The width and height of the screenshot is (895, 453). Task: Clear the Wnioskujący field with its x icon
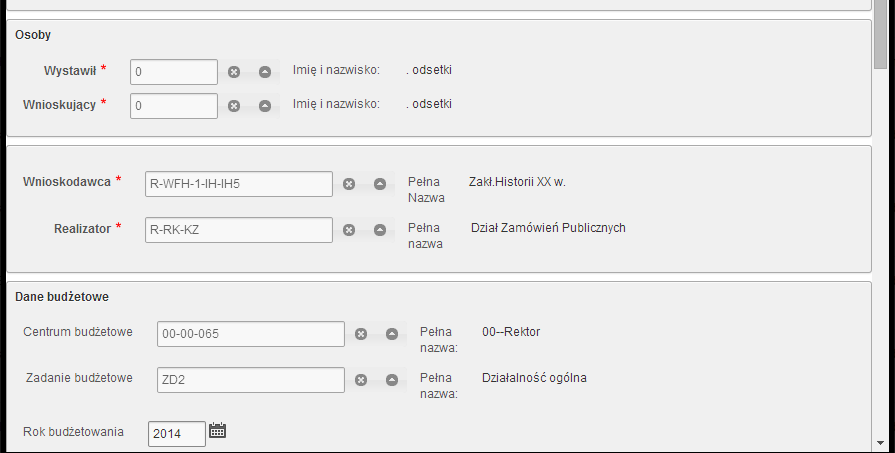click(x=234, y=106)
